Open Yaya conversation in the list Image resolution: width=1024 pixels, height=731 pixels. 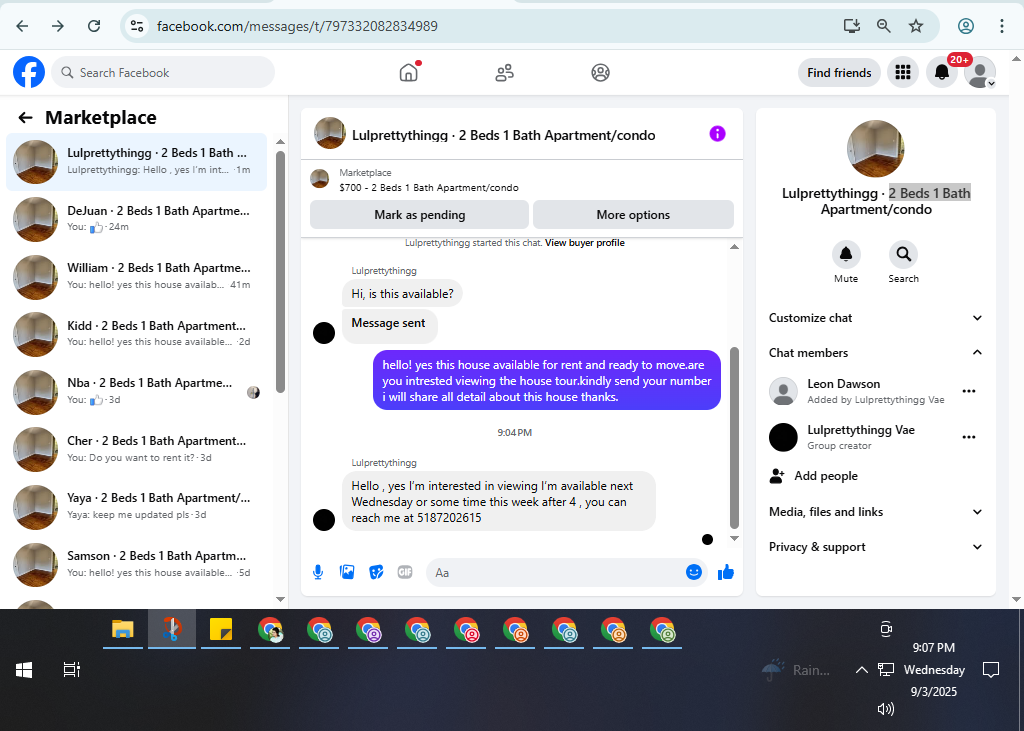137,506
